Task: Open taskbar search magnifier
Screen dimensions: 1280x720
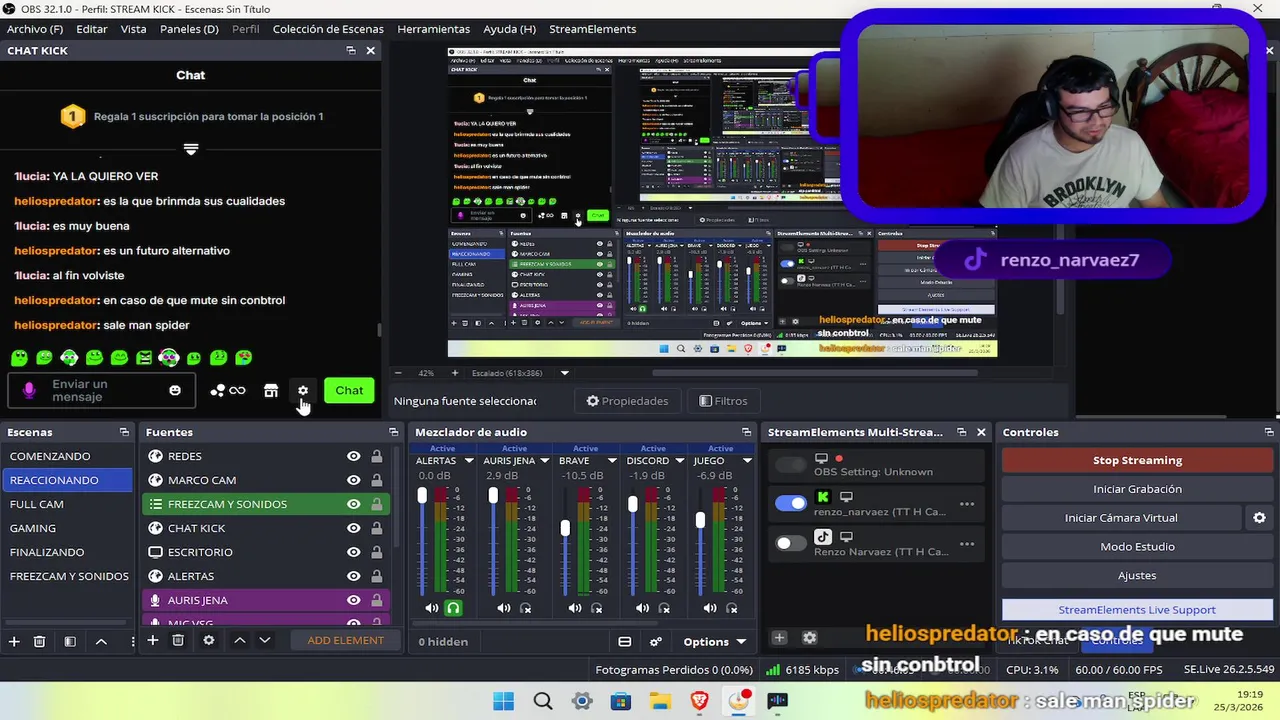Action: point(542,701)
